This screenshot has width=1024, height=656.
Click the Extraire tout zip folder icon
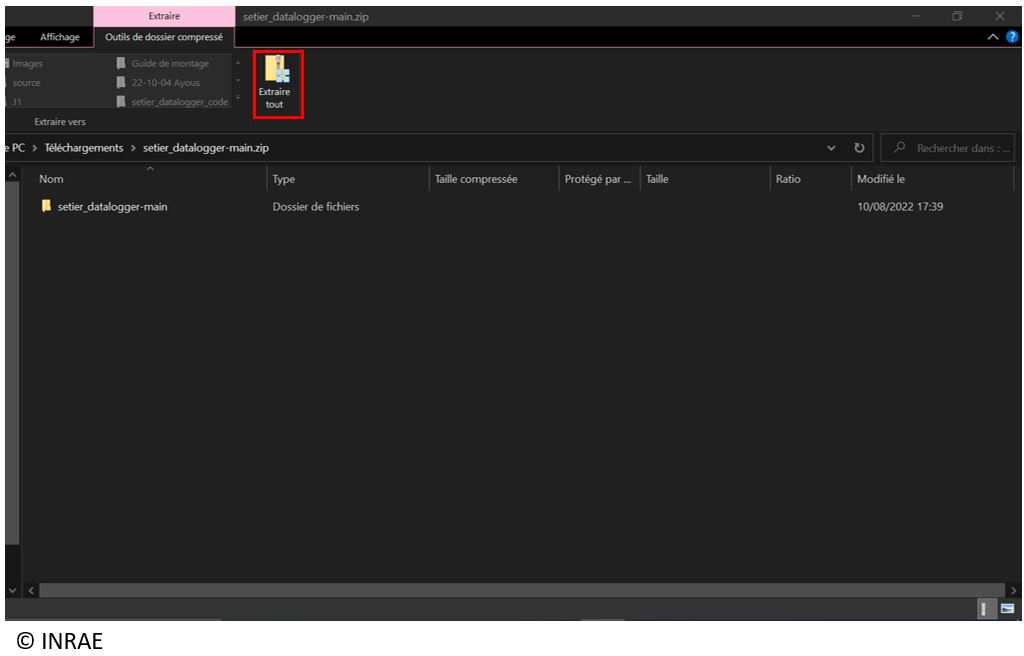(274, 71)
